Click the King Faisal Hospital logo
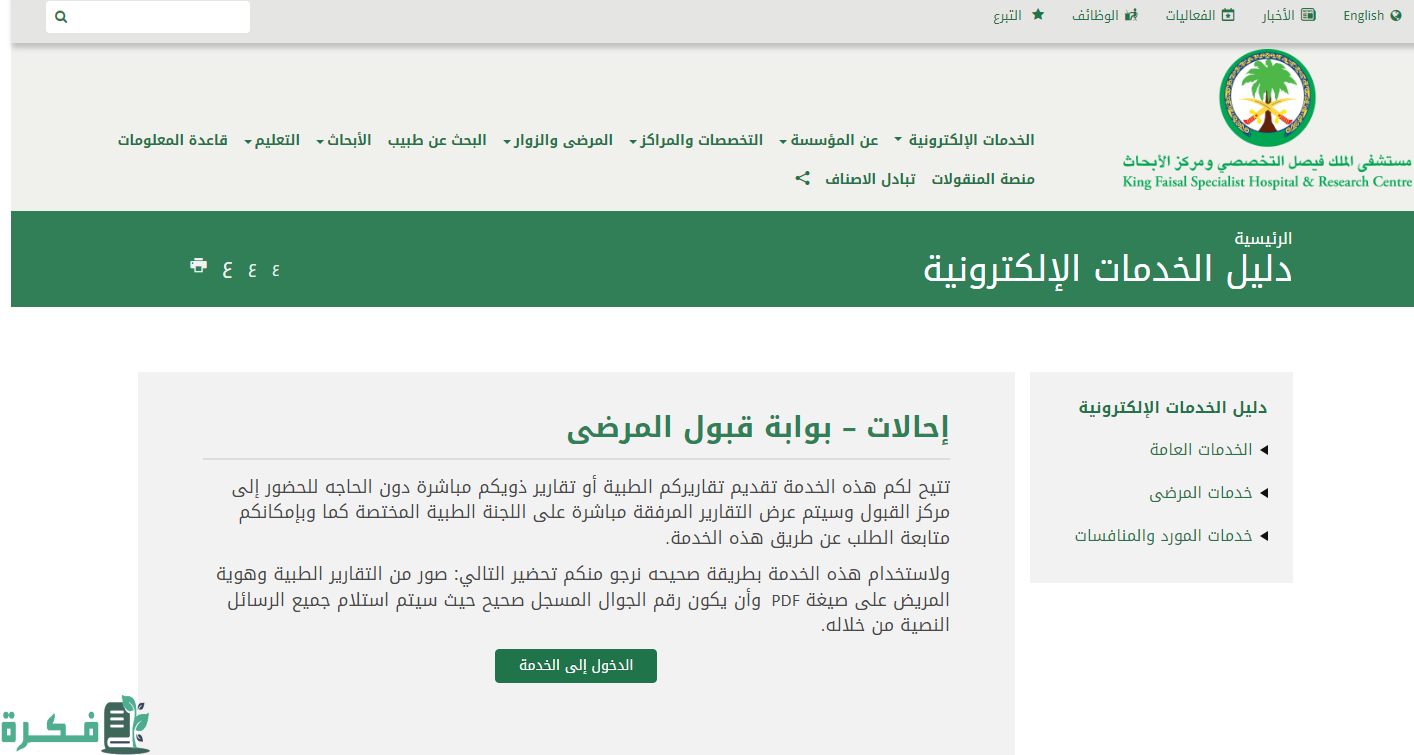Screen dimensions: 1414x755 [1267, 119]
